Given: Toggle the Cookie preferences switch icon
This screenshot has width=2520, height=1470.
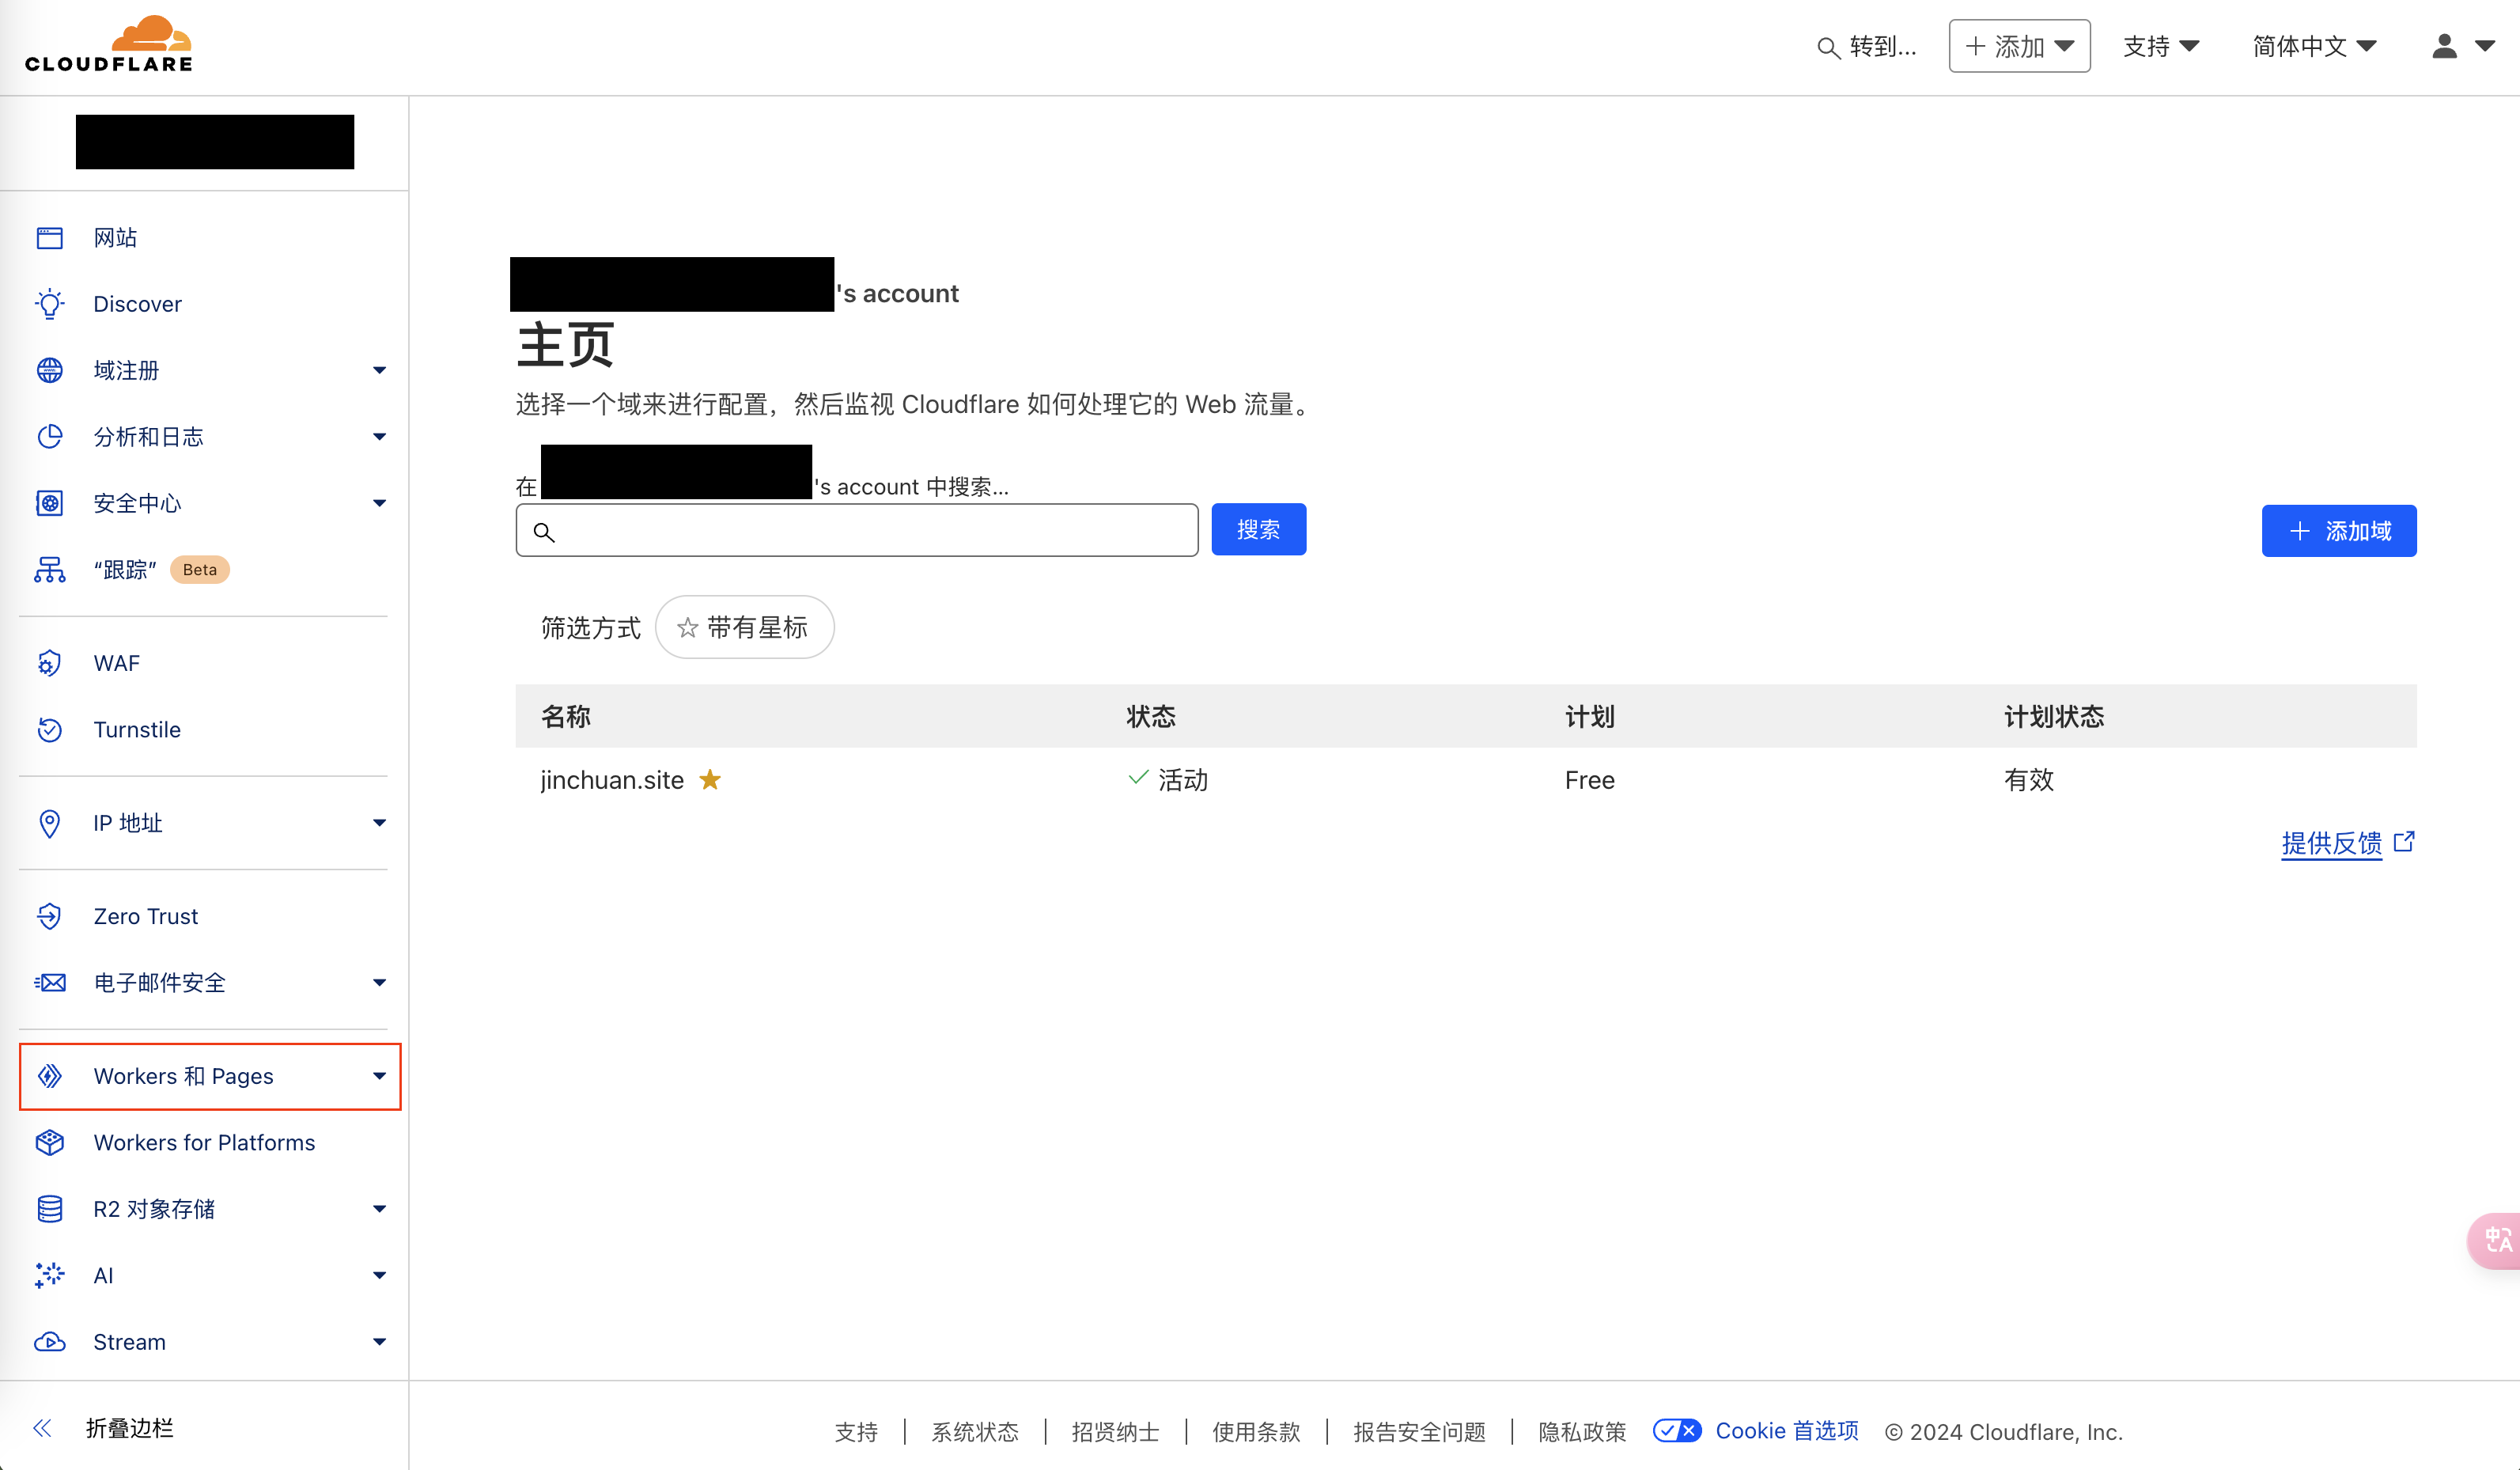Looking at the screenshot, I should coord(1676,1430).
